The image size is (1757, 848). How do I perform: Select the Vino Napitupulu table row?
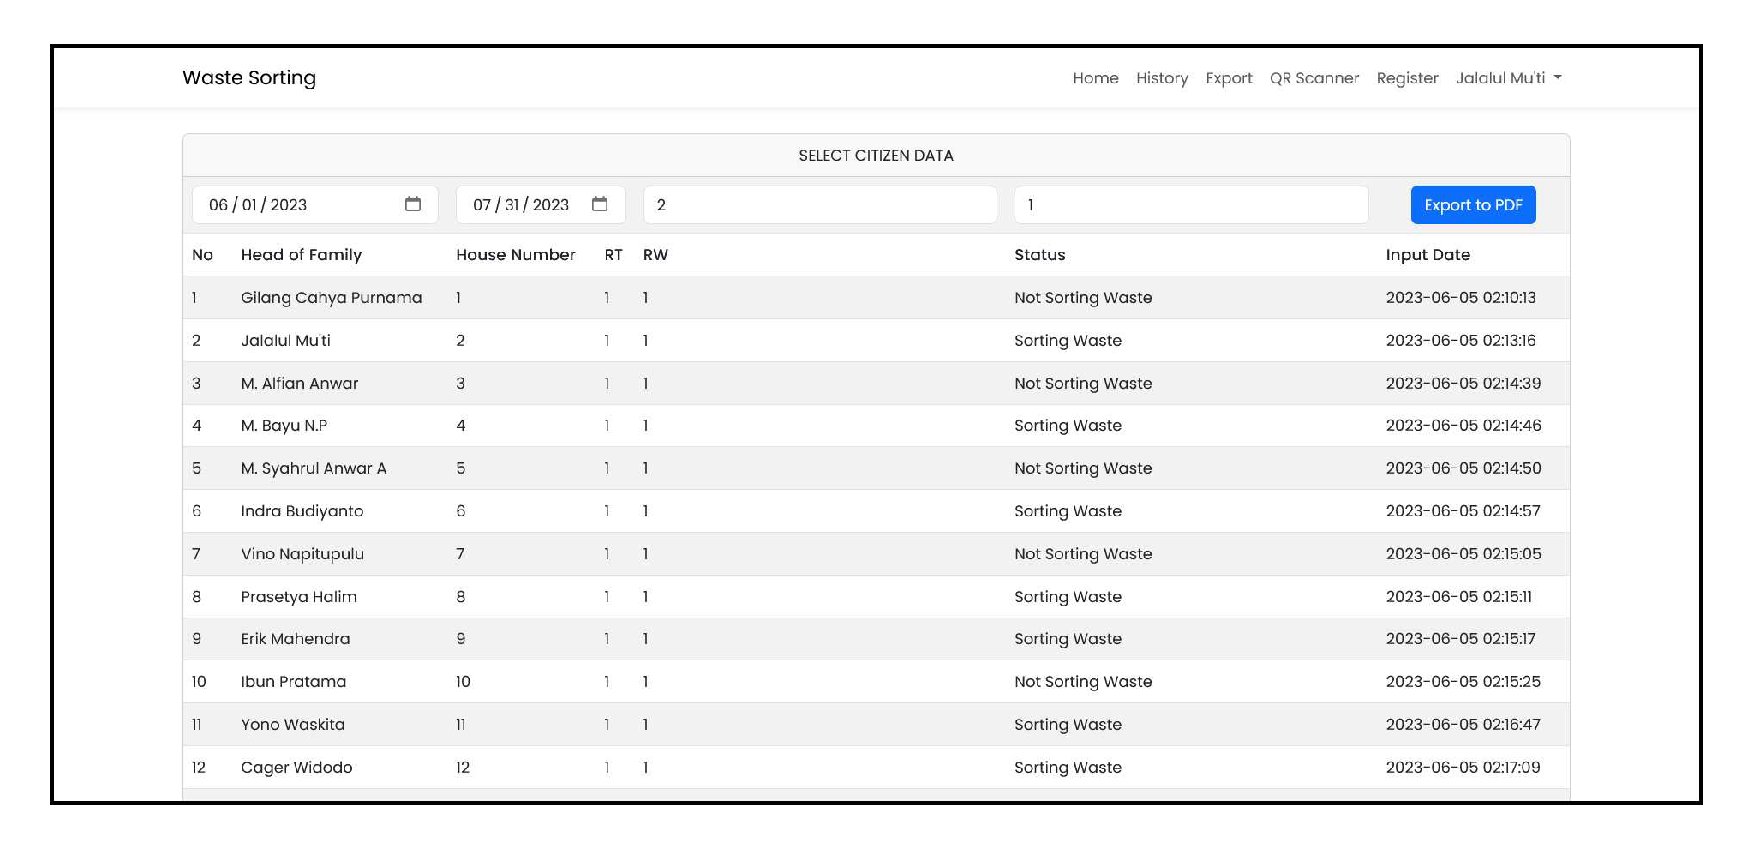click(x=302, y=554)
